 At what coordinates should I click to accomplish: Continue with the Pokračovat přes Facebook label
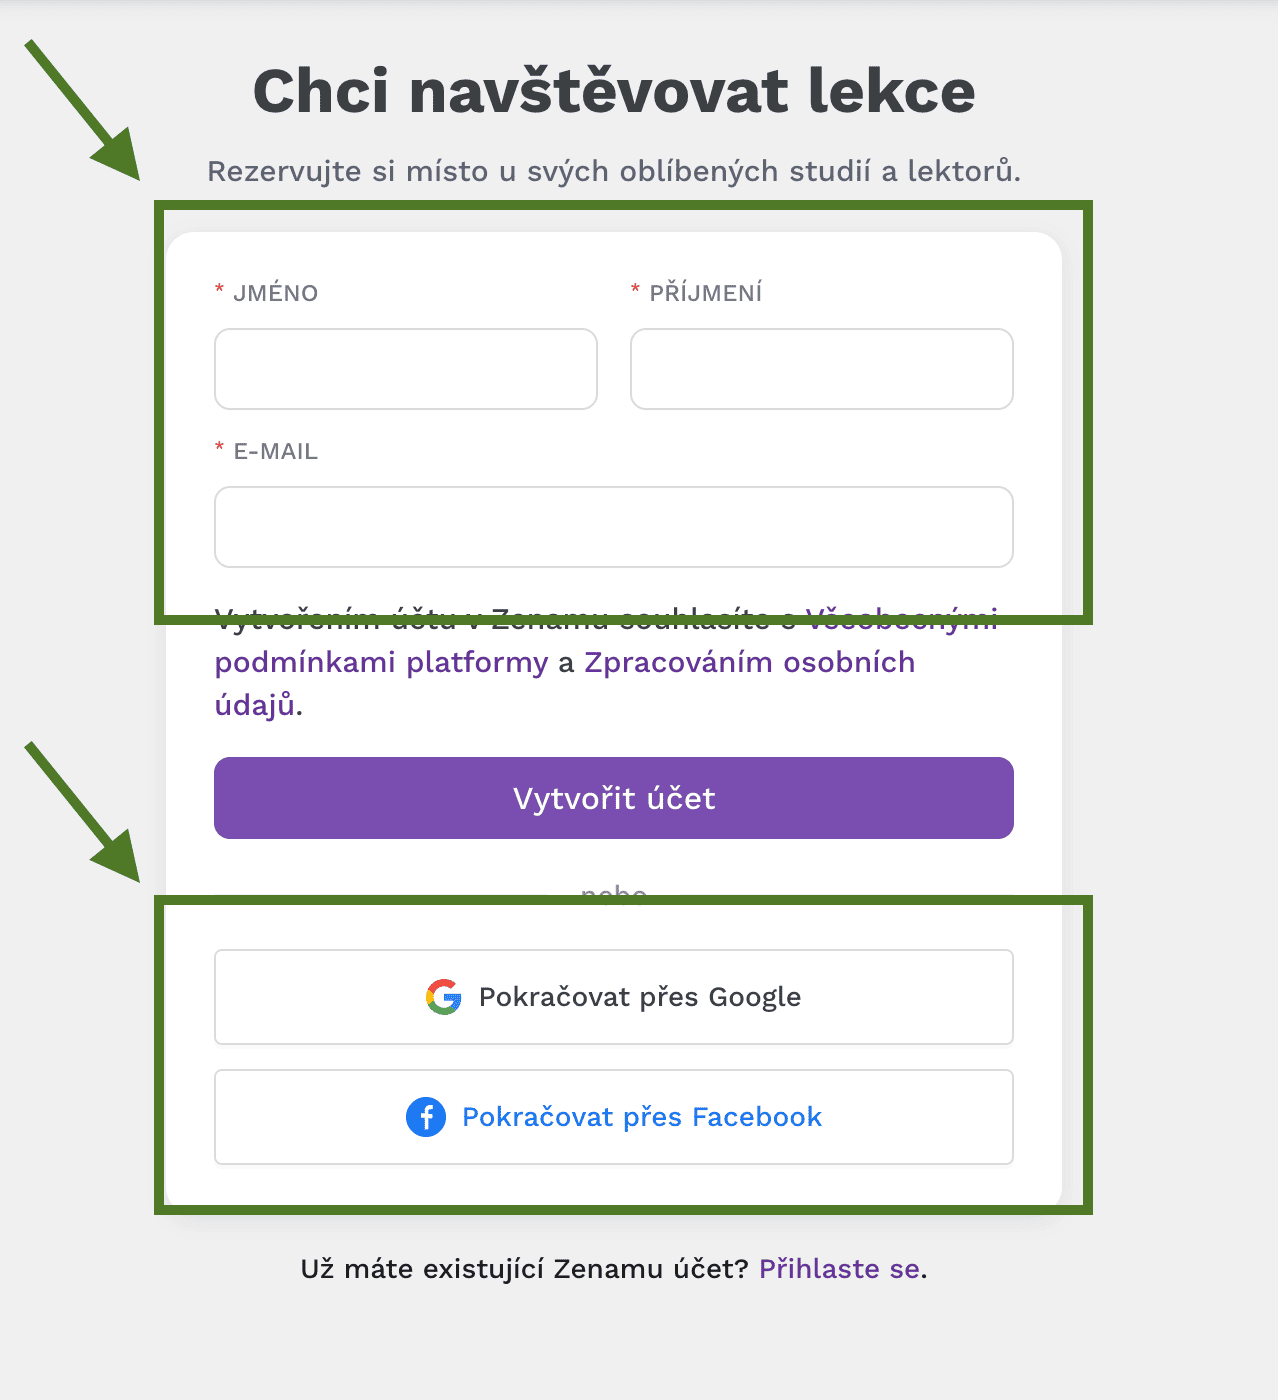642,1117
